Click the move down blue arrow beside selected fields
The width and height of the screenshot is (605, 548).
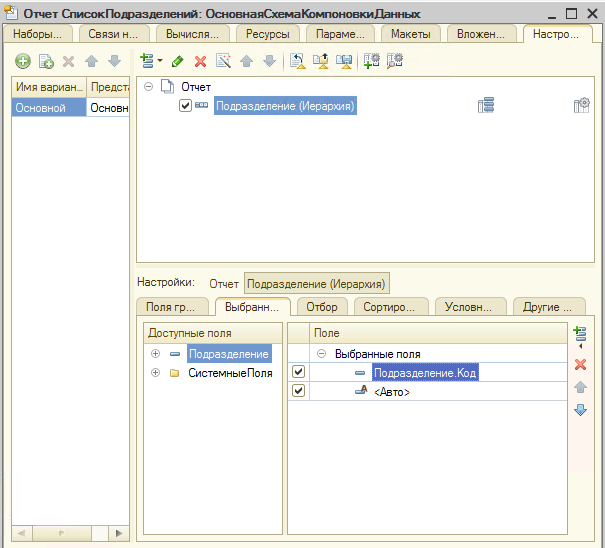pyautogui.click(x=580, y=410)
